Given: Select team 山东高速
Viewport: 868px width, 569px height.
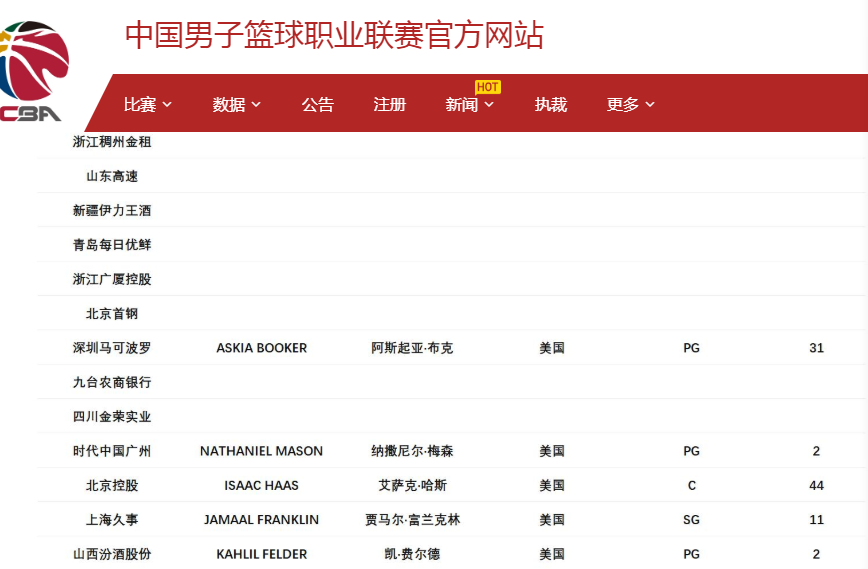Looking at the screenshot, I should tap(112, 176).
